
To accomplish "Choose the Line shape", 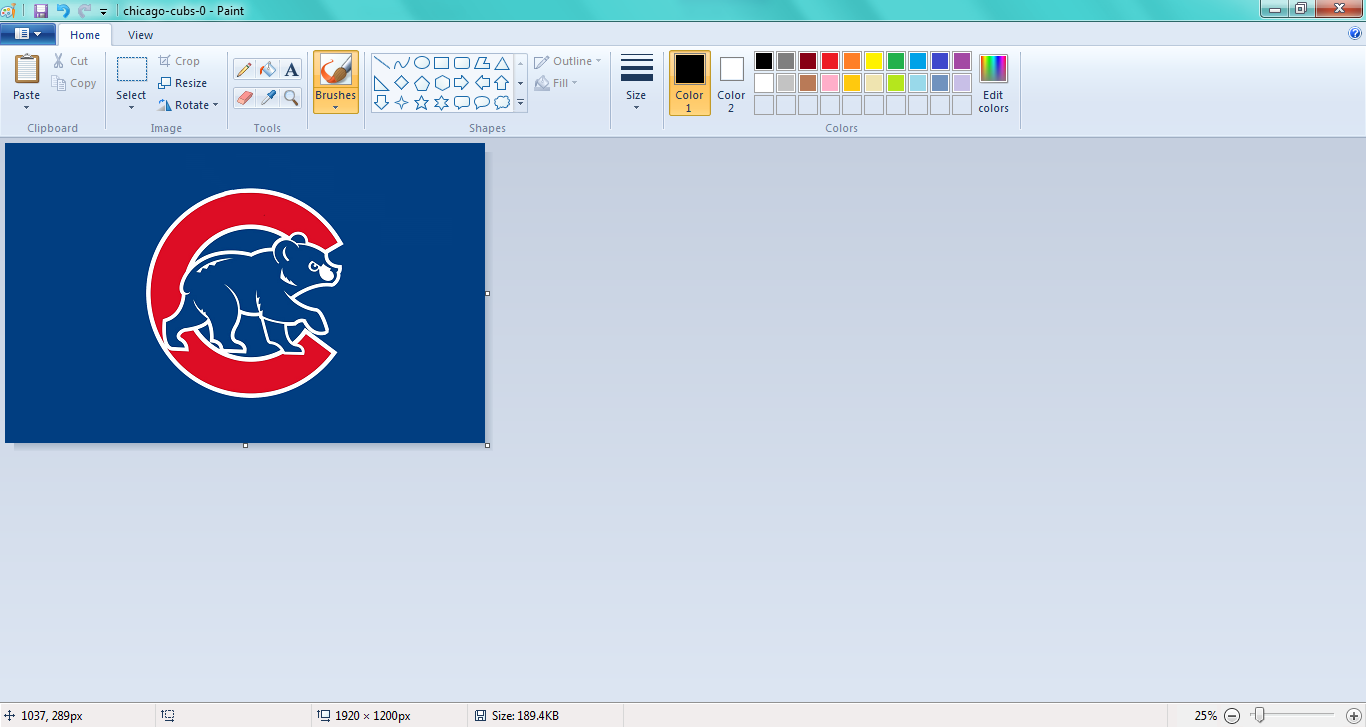I will (x=381, y=63).
